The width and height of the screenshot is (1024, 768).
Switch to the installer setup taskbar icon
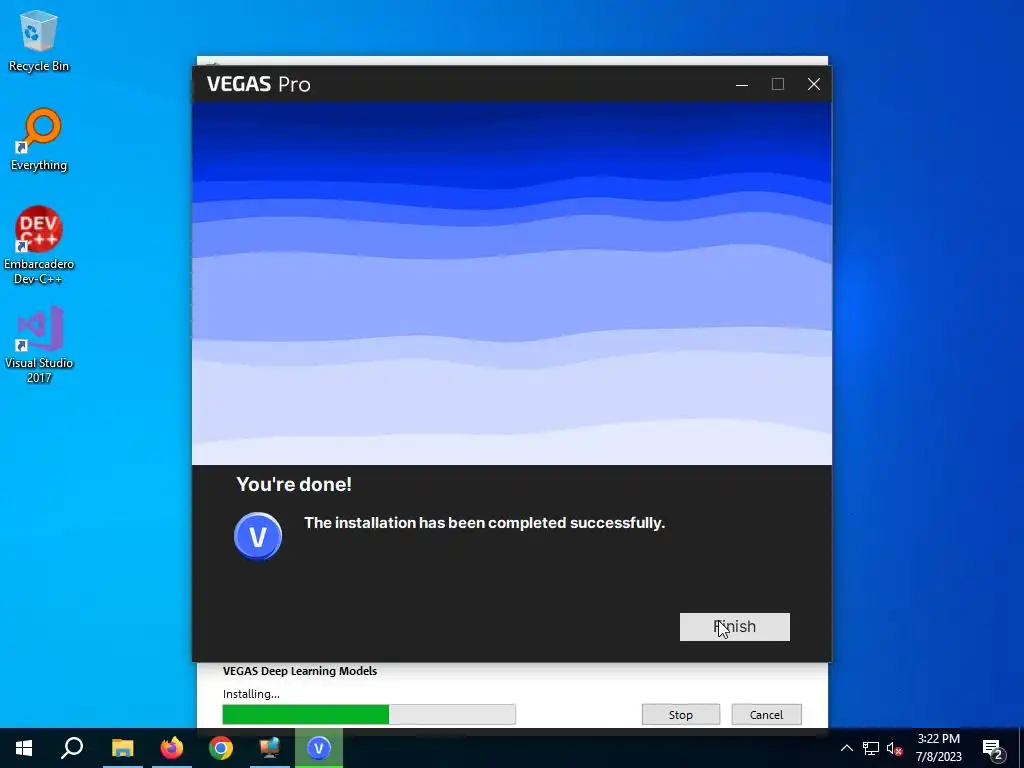click(x=270, y=748)
